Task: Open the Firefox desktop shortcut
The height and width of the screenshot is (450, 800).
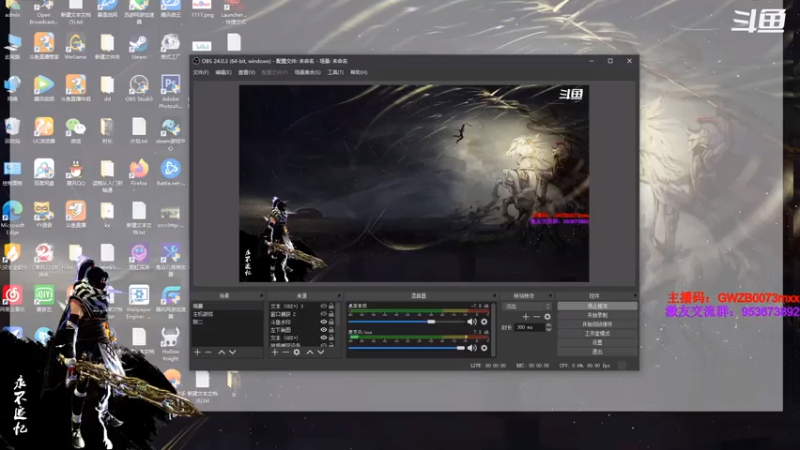Action: [x=138, y=172]
